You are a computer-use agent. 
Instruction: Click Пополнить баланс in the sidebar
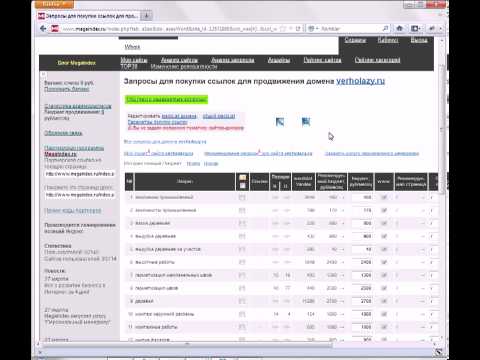click(67, 89)
